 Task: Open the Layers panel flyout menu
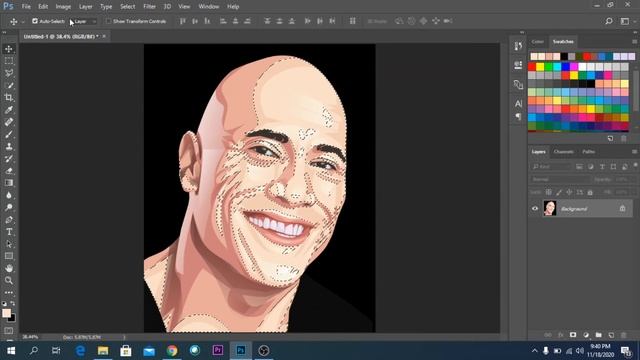[x=634, y=151]
